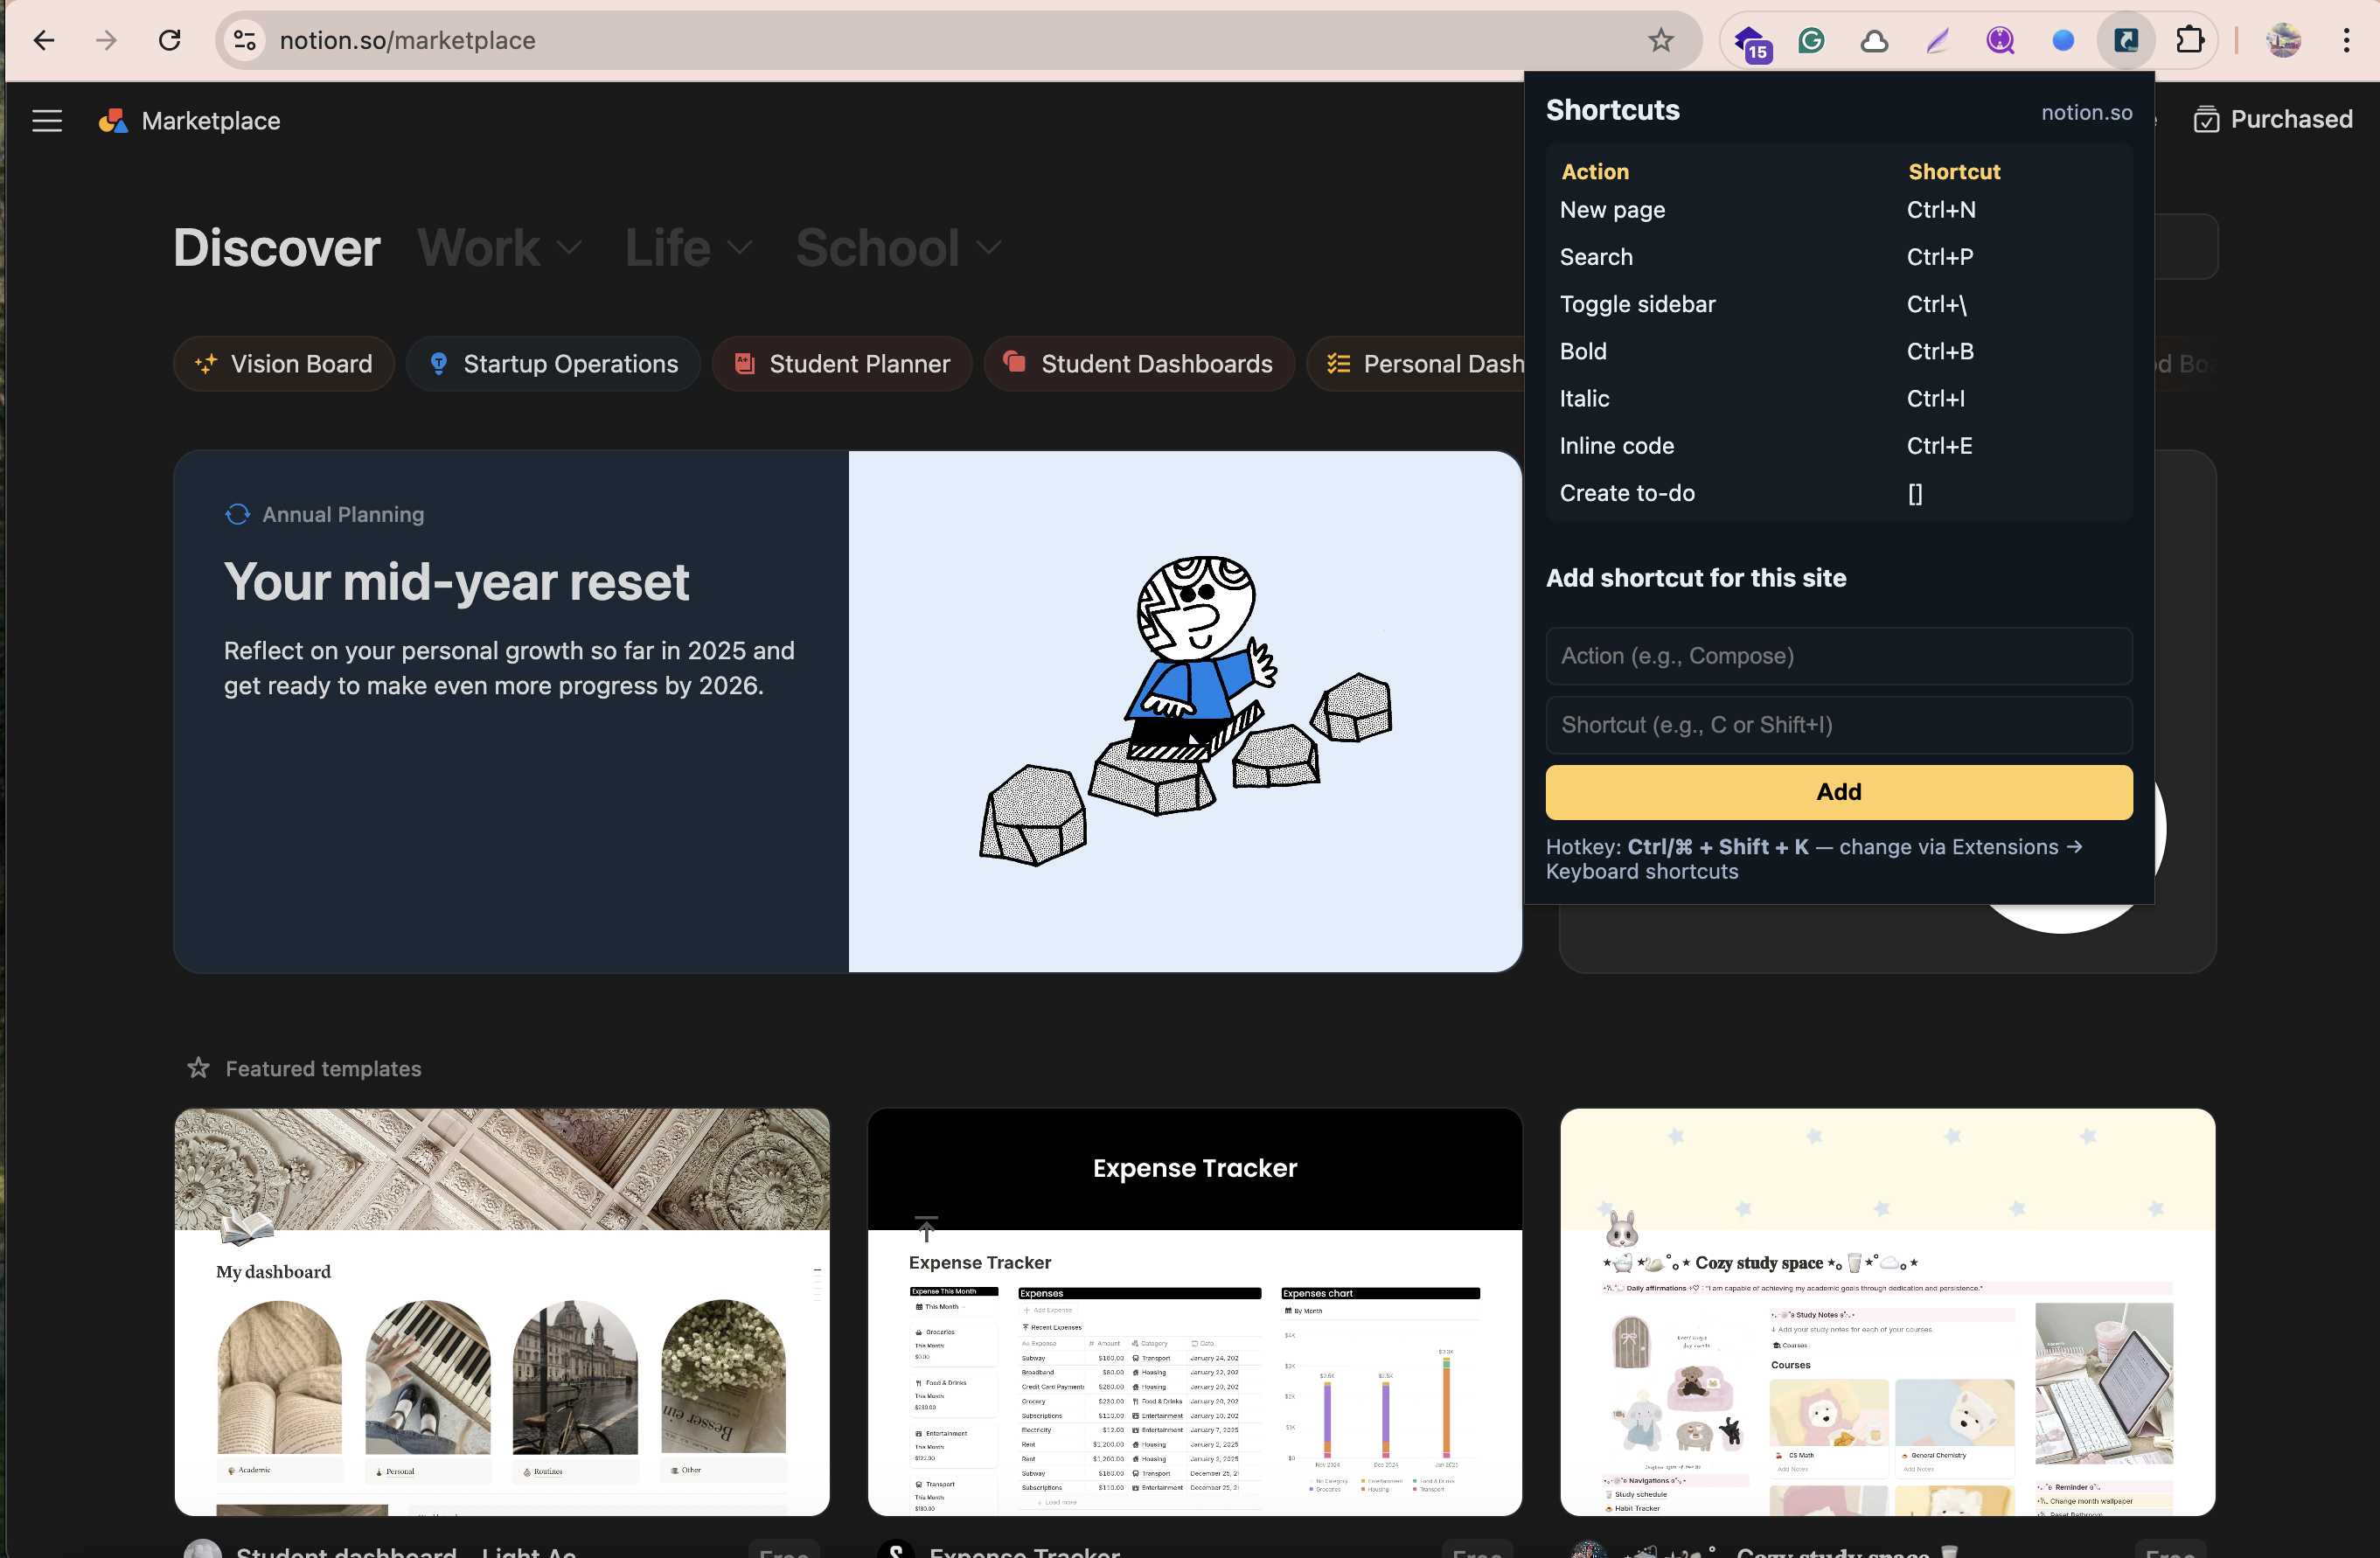Viewport: 2380px width, 1558px height.
Task: Open the Grammarly extension icon
Action: [x=1811, y=40]
